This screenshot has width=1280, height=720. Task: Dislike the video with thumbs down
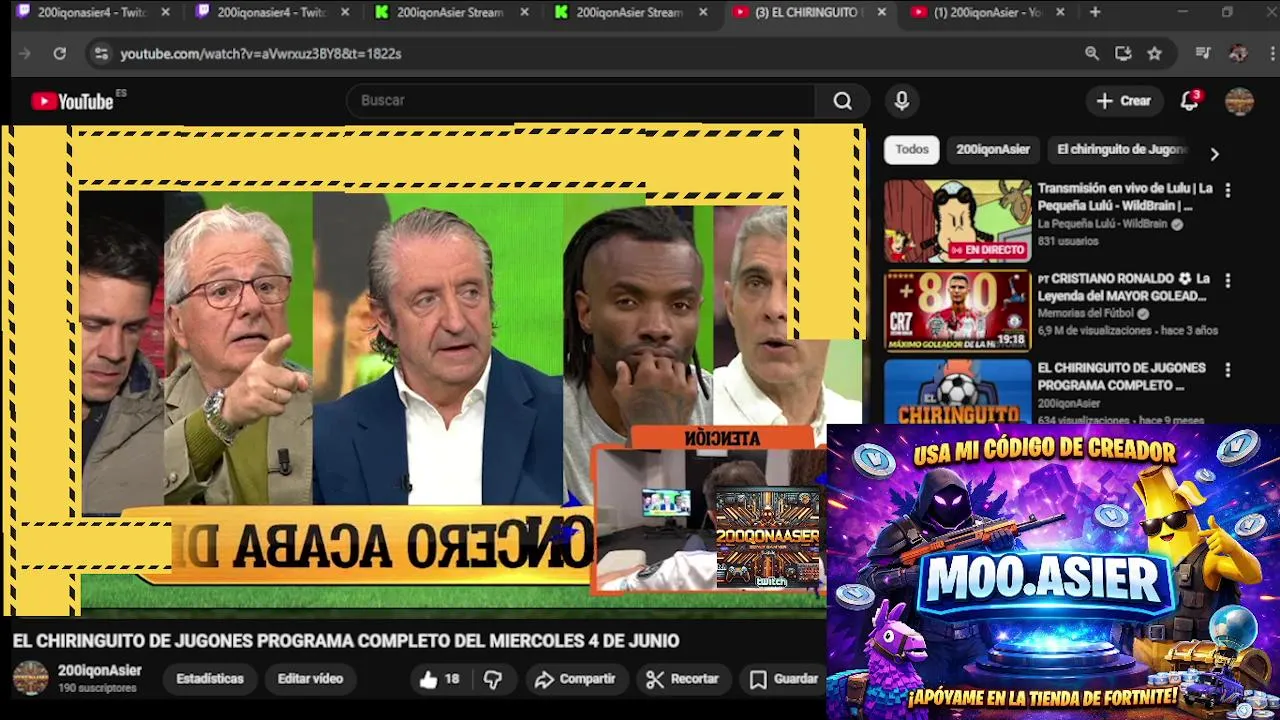493,679
